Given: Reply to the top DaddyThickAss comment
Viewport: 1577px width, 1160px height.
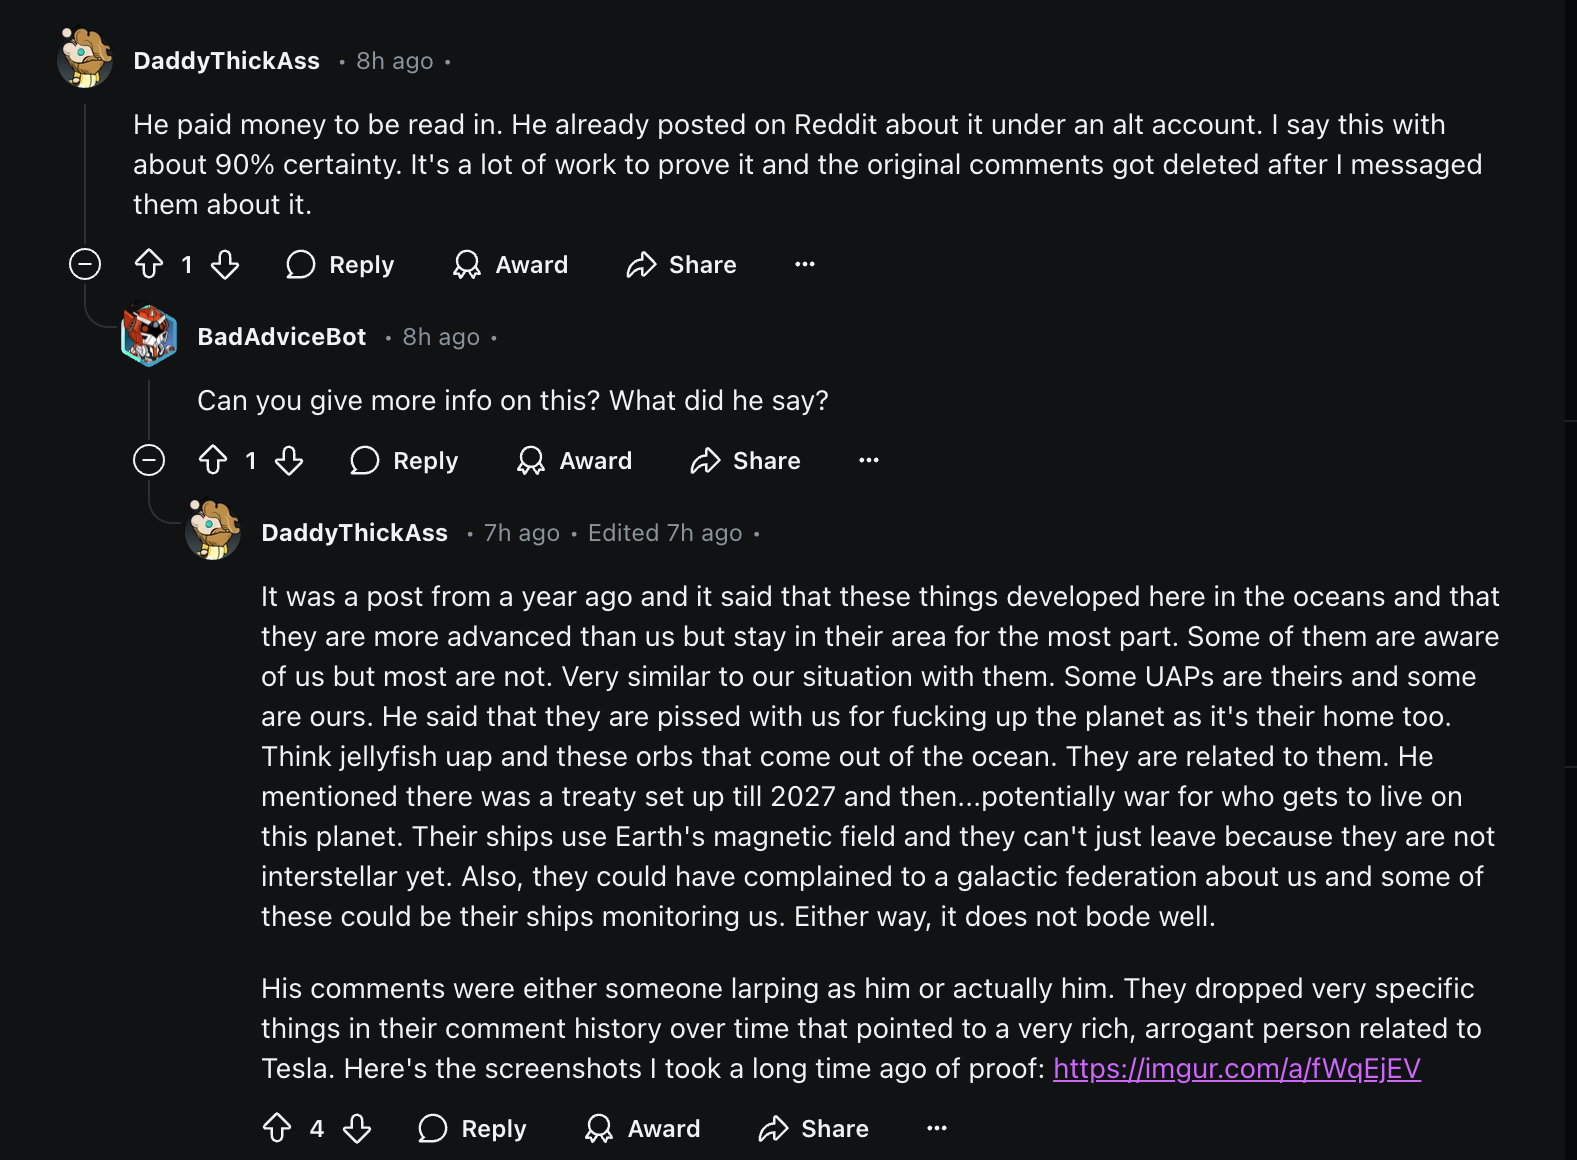Looking at the screenshot, I should [340, 264].
